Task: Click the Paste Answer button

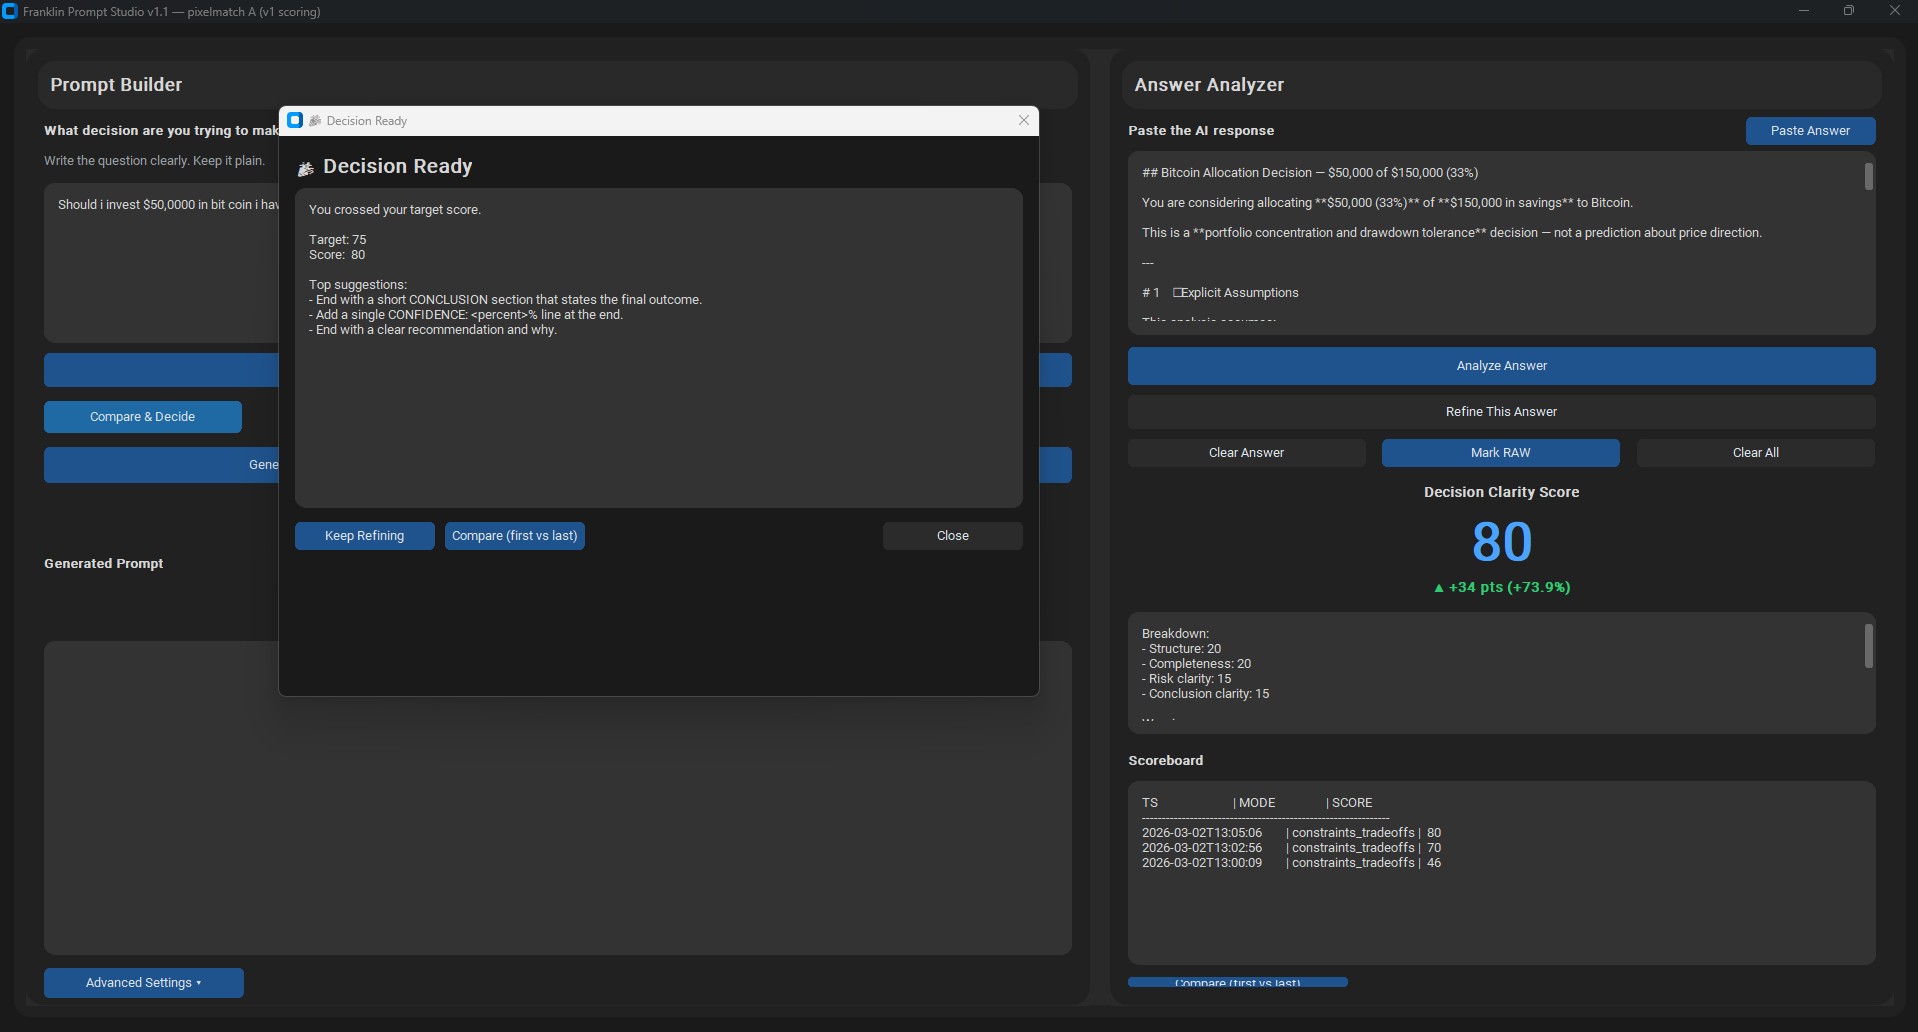Action: point(1809,131)
